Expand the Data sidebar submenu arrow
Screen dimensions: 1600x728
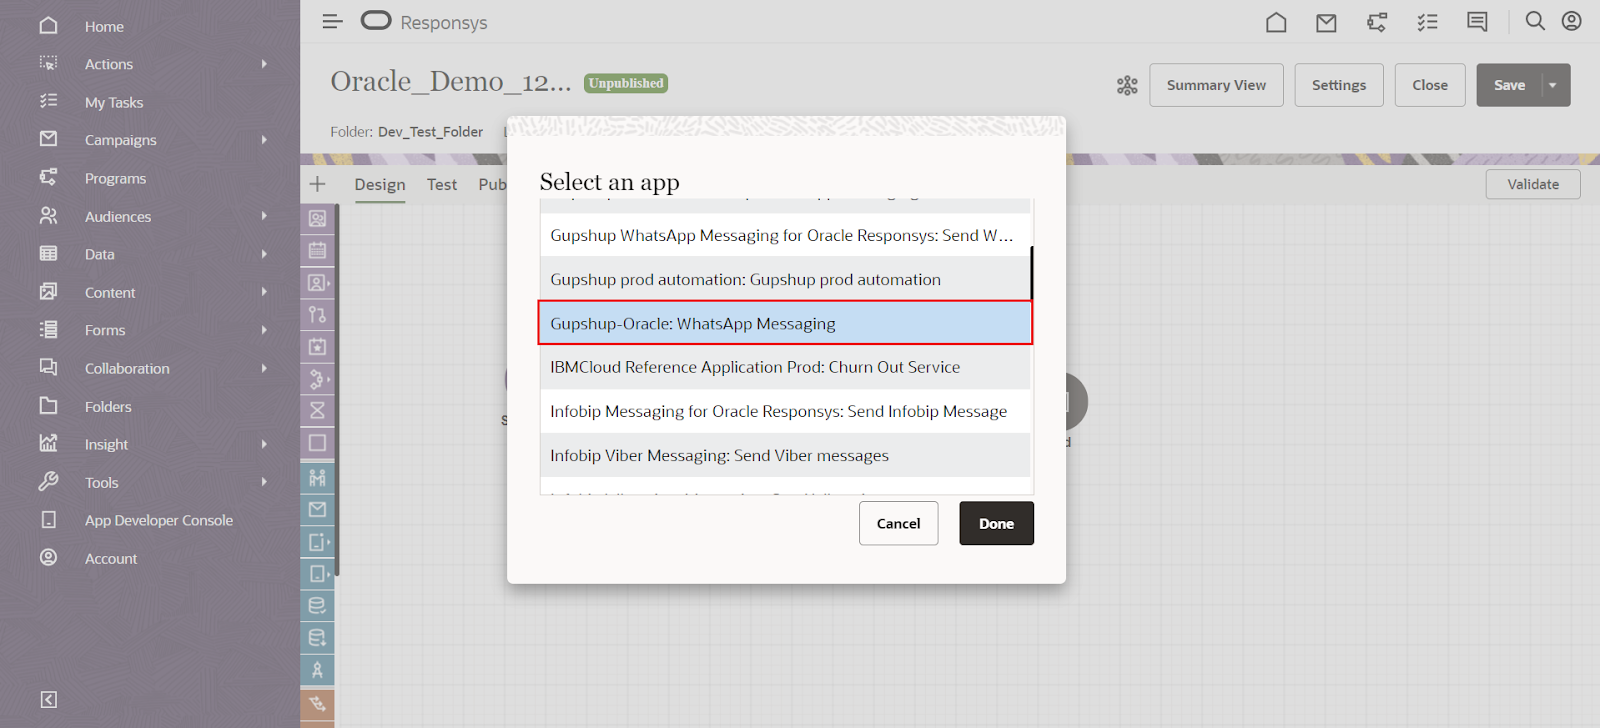264,254
